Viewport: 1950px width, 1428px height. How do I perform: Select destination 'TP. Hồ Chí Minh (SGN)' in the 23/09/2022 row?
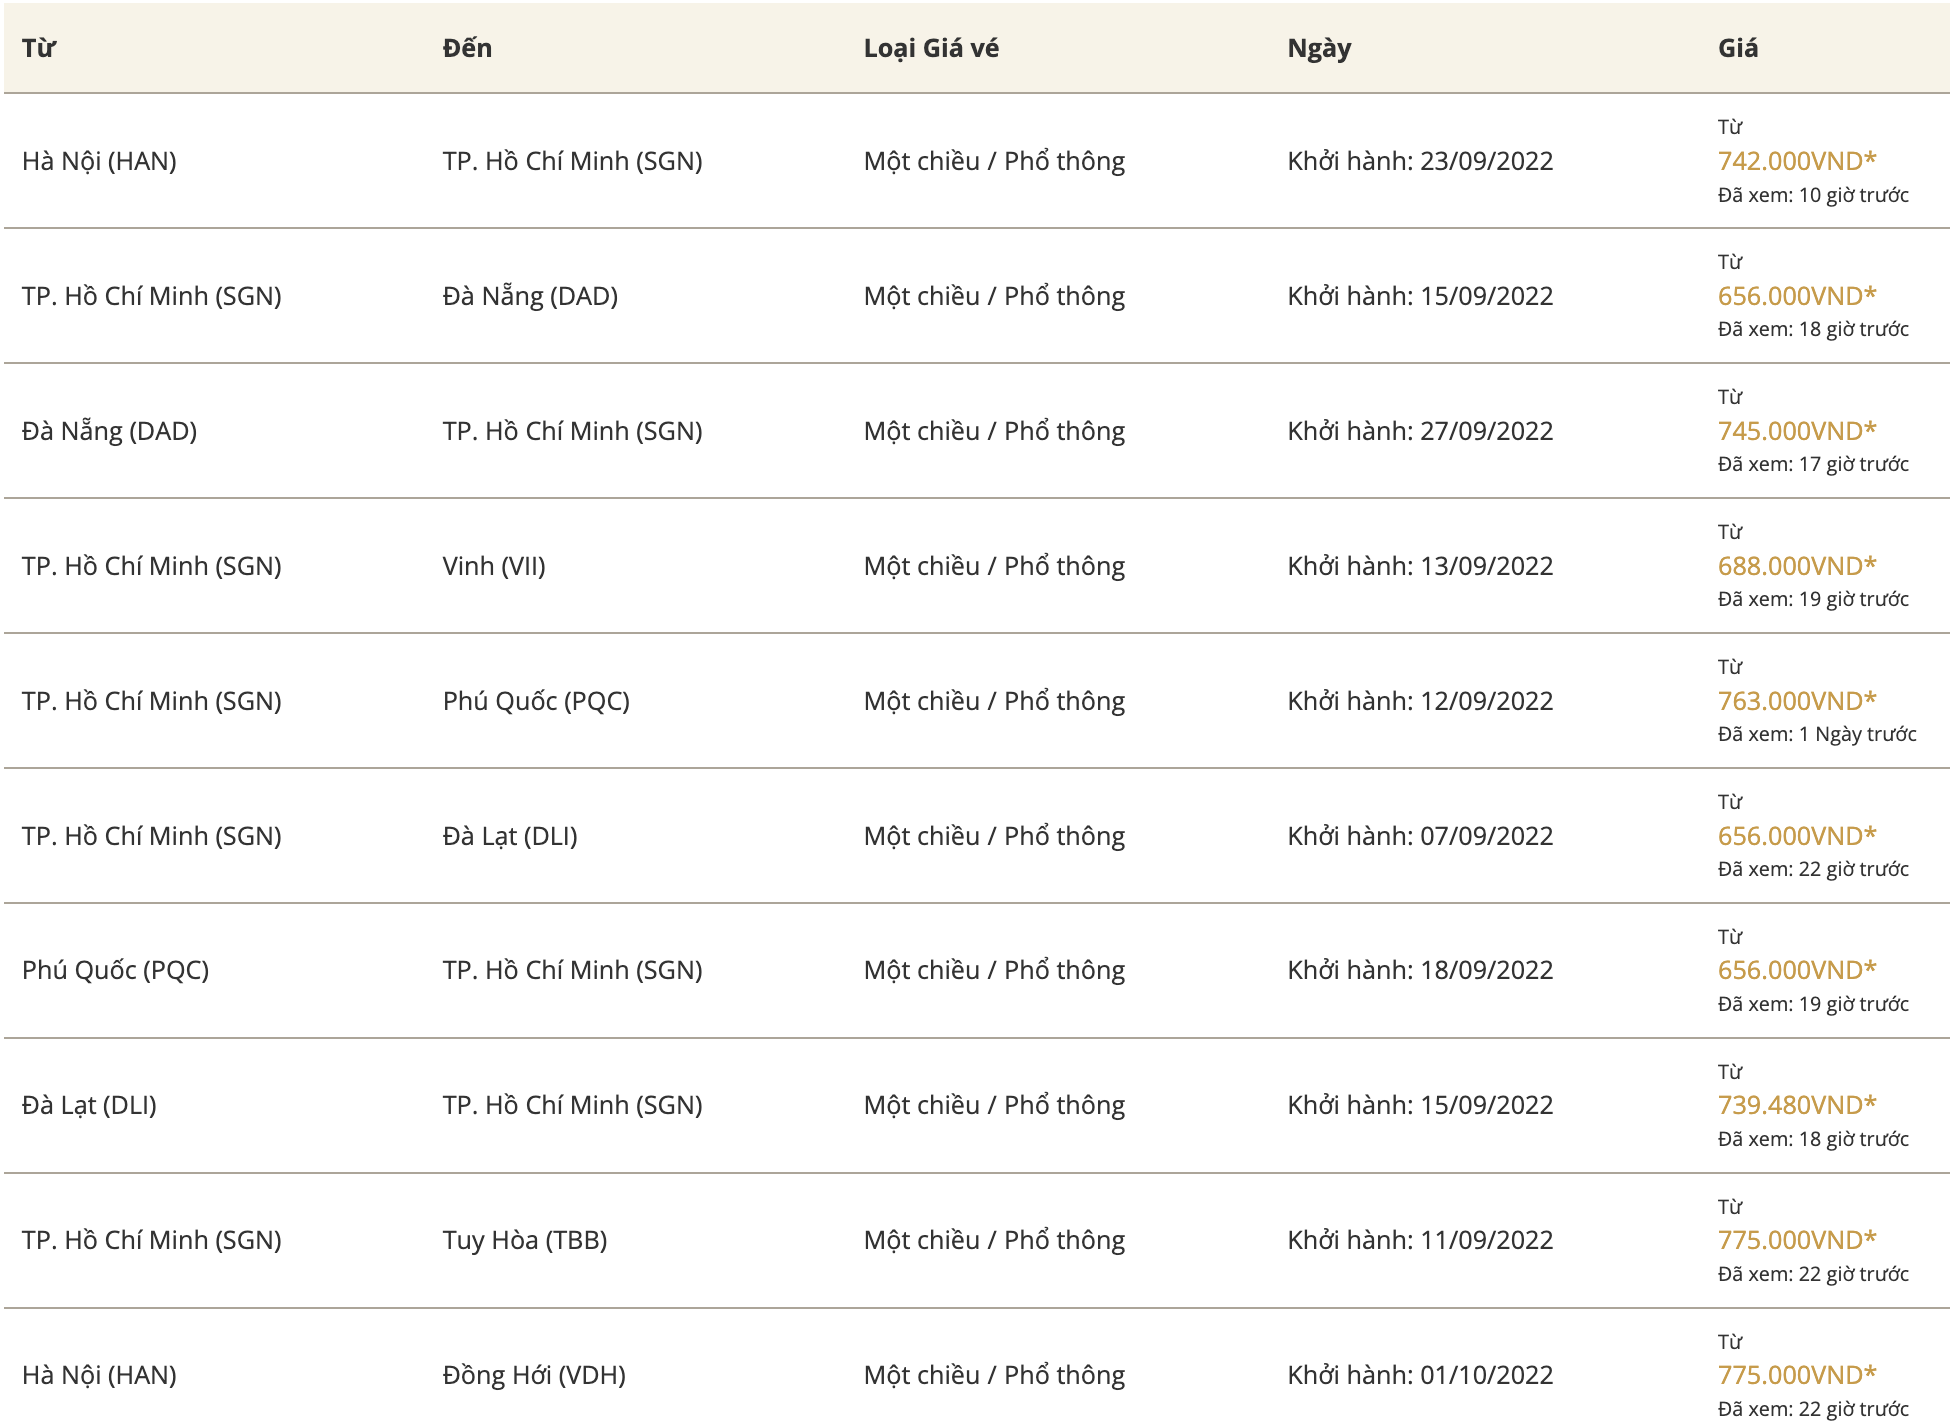[x=572, y=161]
